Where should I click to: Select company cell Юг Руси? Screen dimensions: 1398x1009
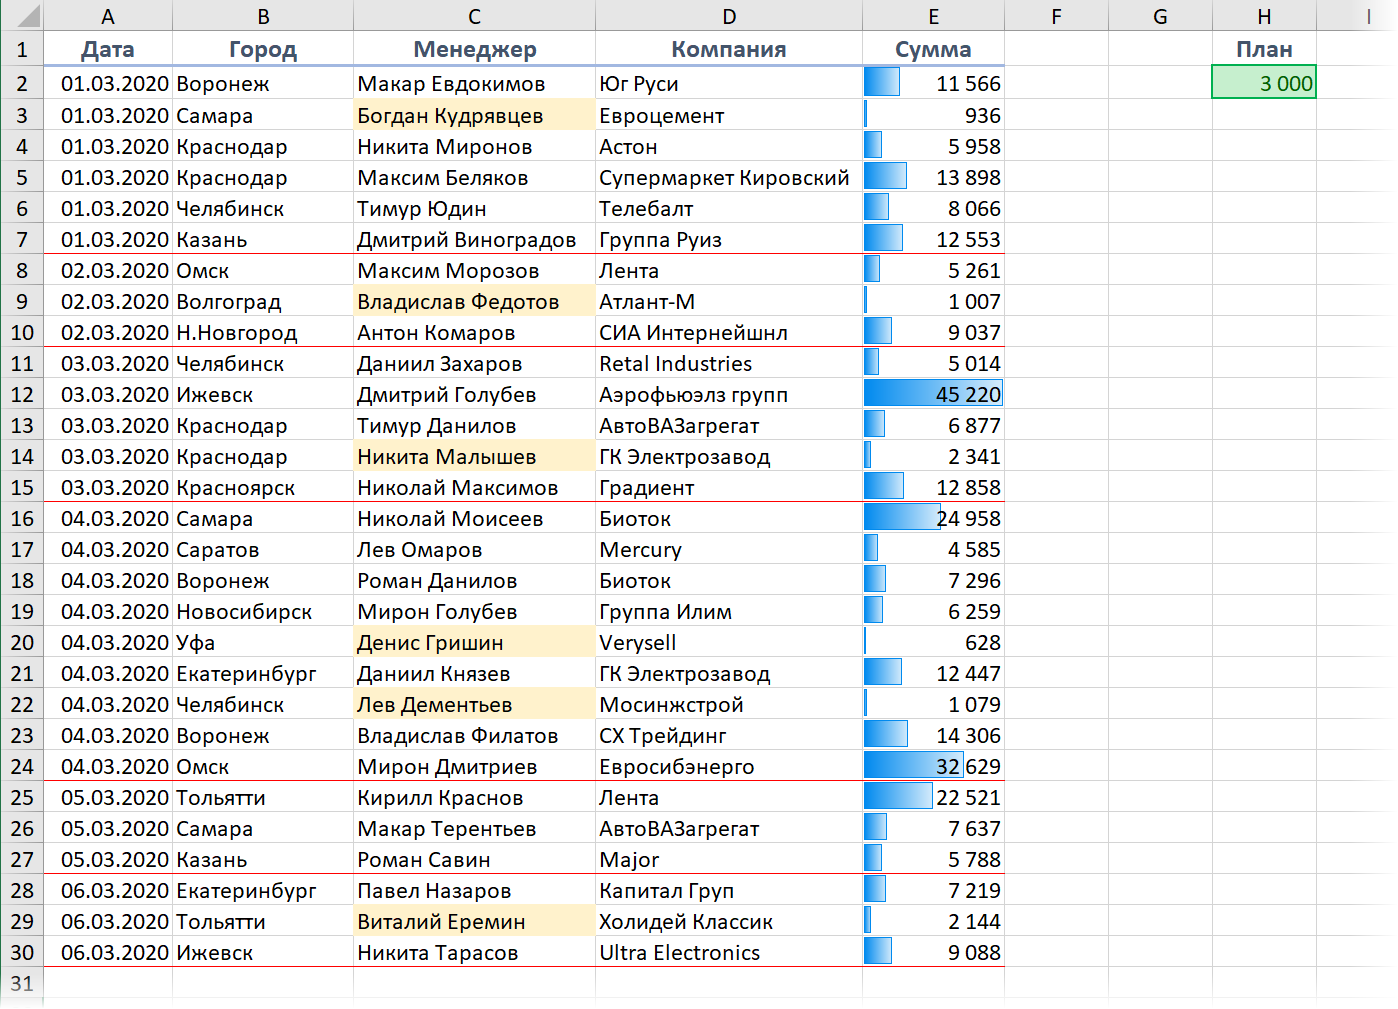pyautogui.click(x=729, y=83)
